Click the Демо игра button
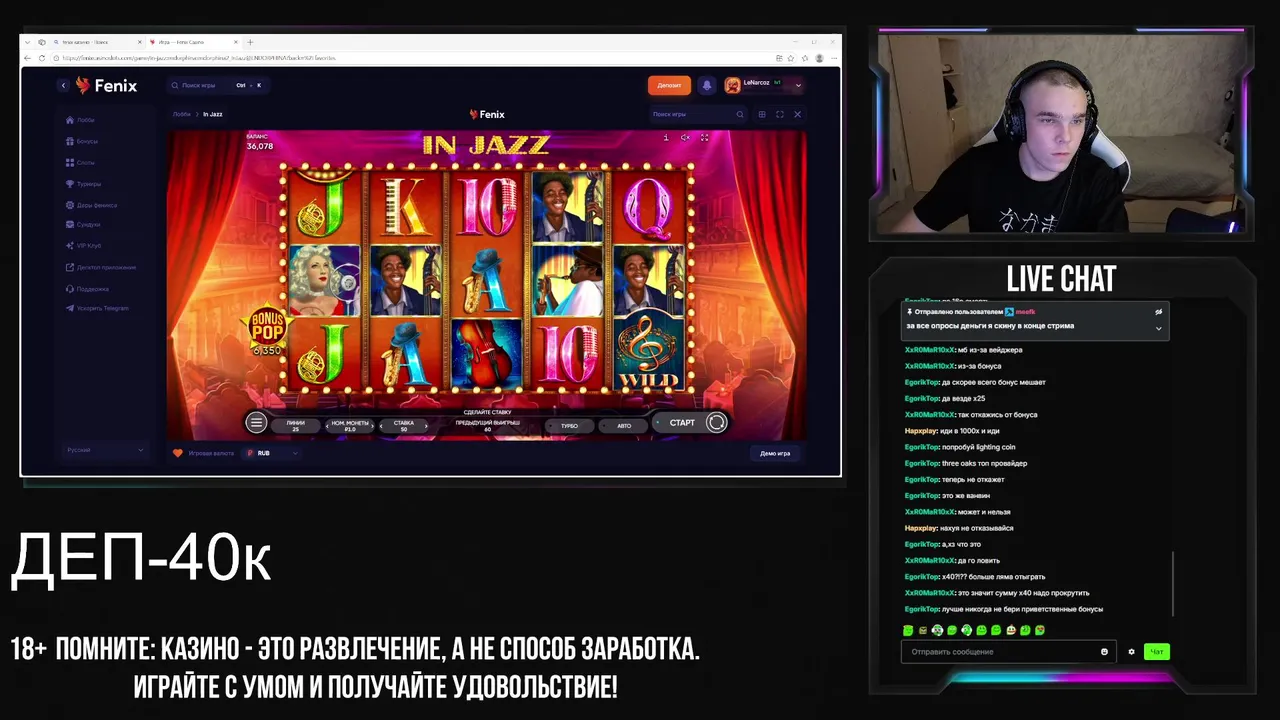The width and height of the screenshot is (1280, 720). [775, 453]
